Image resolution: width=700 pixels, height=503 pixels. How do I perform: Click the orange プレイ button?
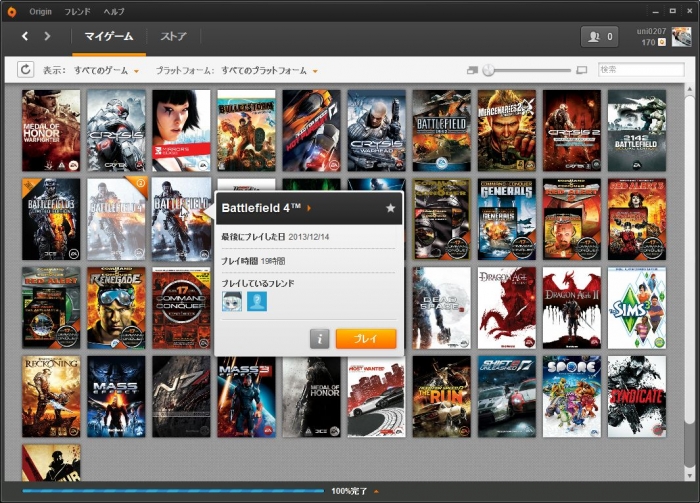point(366,339)
